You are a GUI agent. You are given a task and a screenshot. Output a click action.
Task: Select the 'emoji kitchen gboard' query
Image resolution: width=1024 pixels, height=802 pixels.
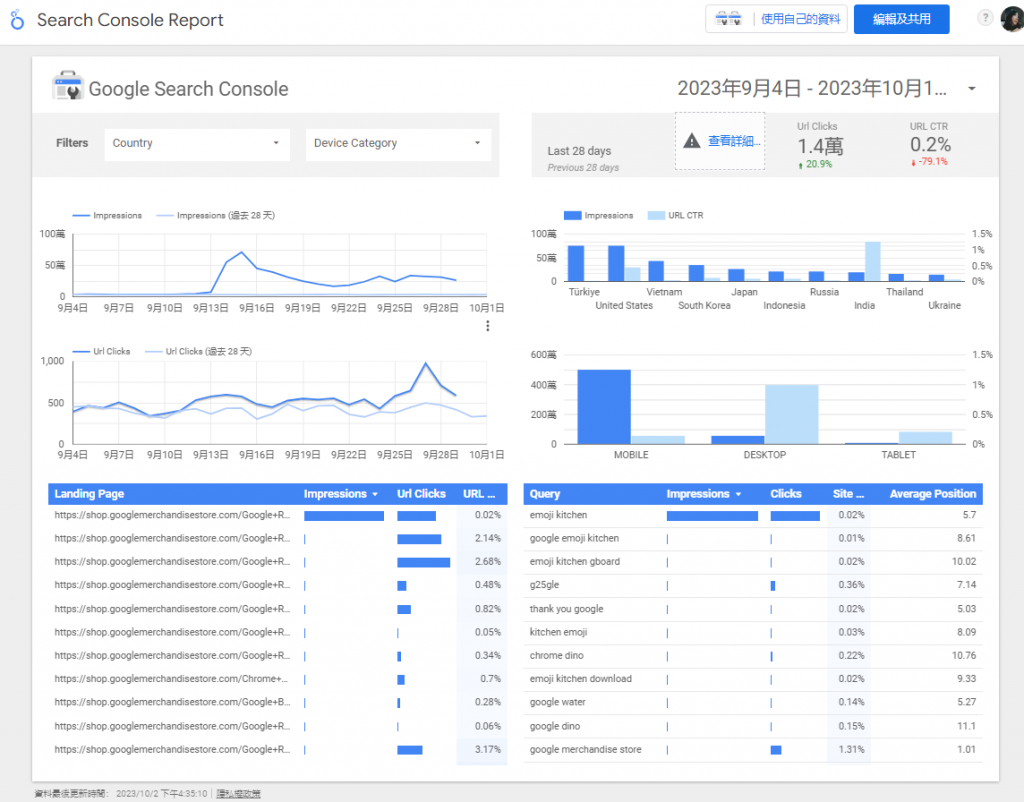click(753, 562)
